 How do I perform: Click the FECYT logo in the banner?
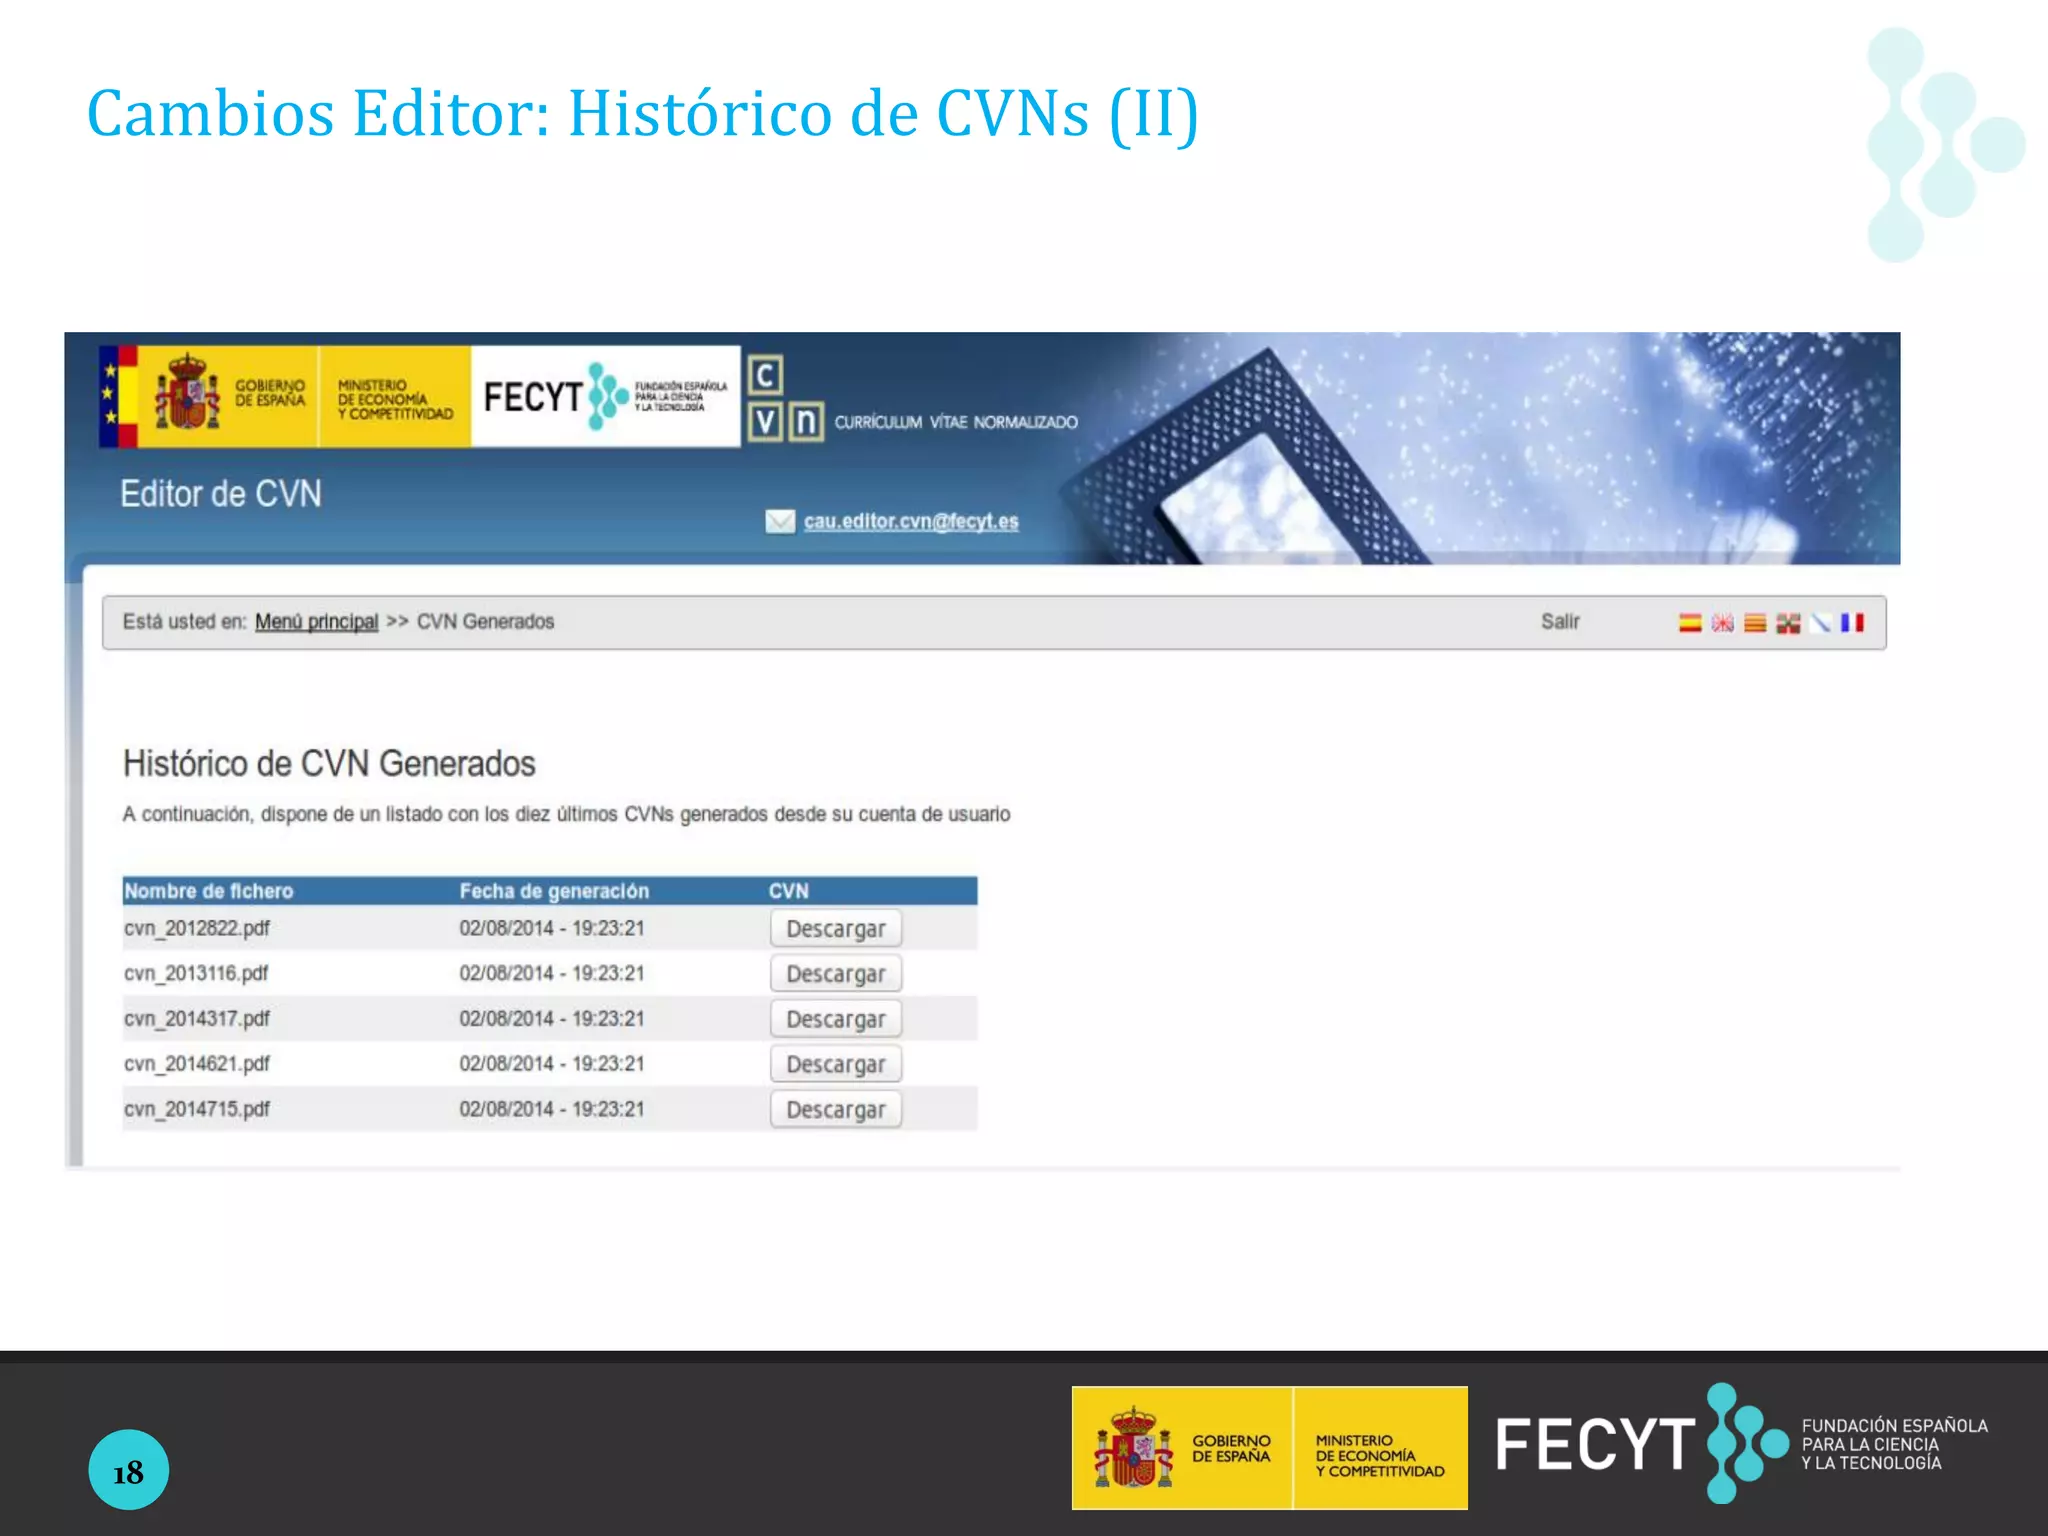605,396
